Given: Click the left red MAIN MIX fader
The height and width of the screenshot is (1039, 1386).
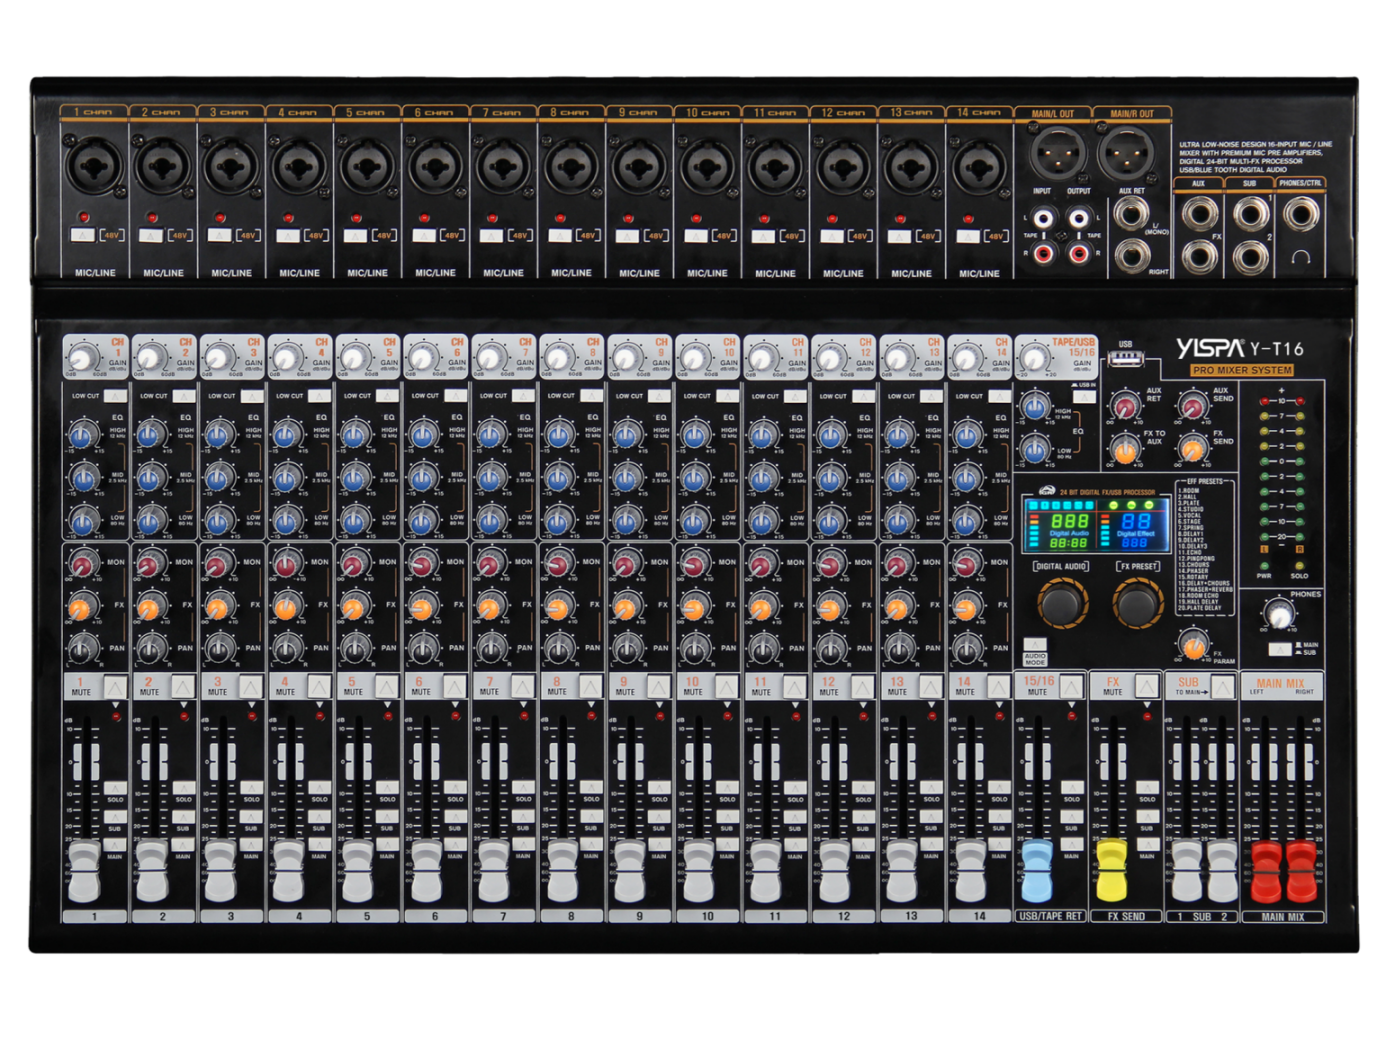Looking at the screenshot, I should (1266, 870).
